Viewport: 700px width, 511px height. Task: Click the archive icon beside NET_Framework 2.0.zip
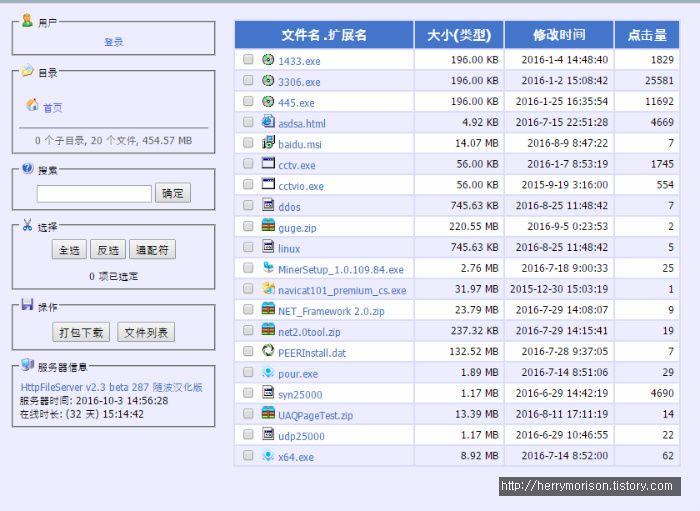click(268, 309)
